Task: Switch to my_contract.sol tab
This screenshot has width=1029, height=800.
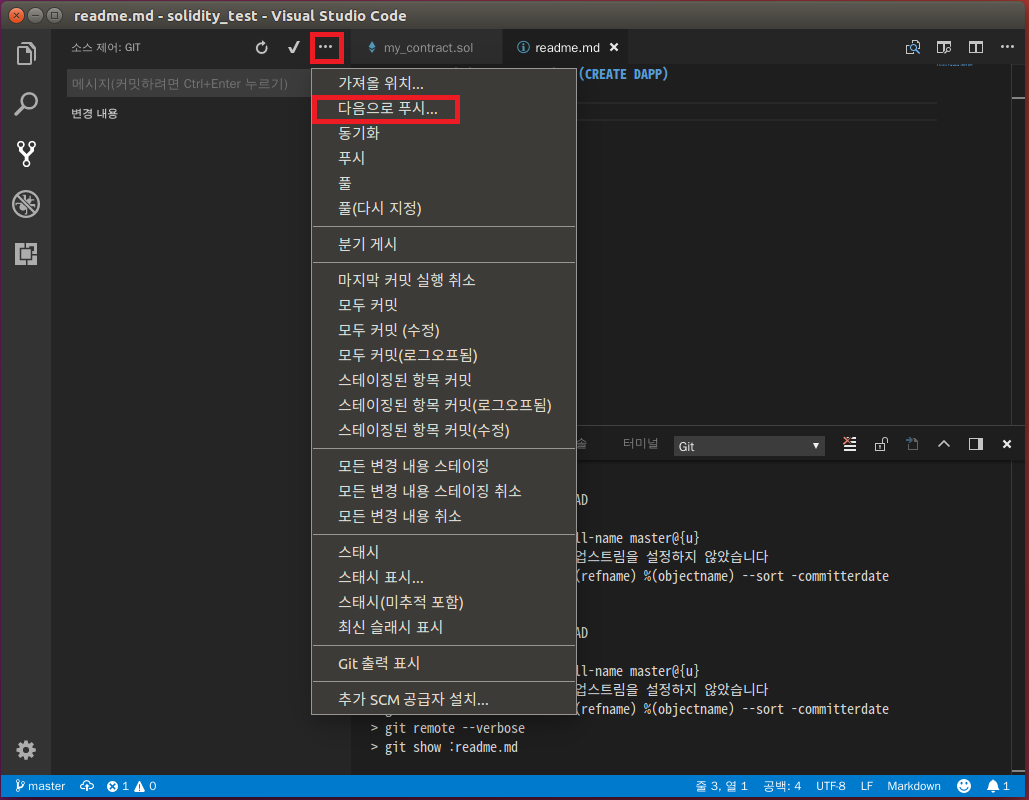Action: point(427,47)
